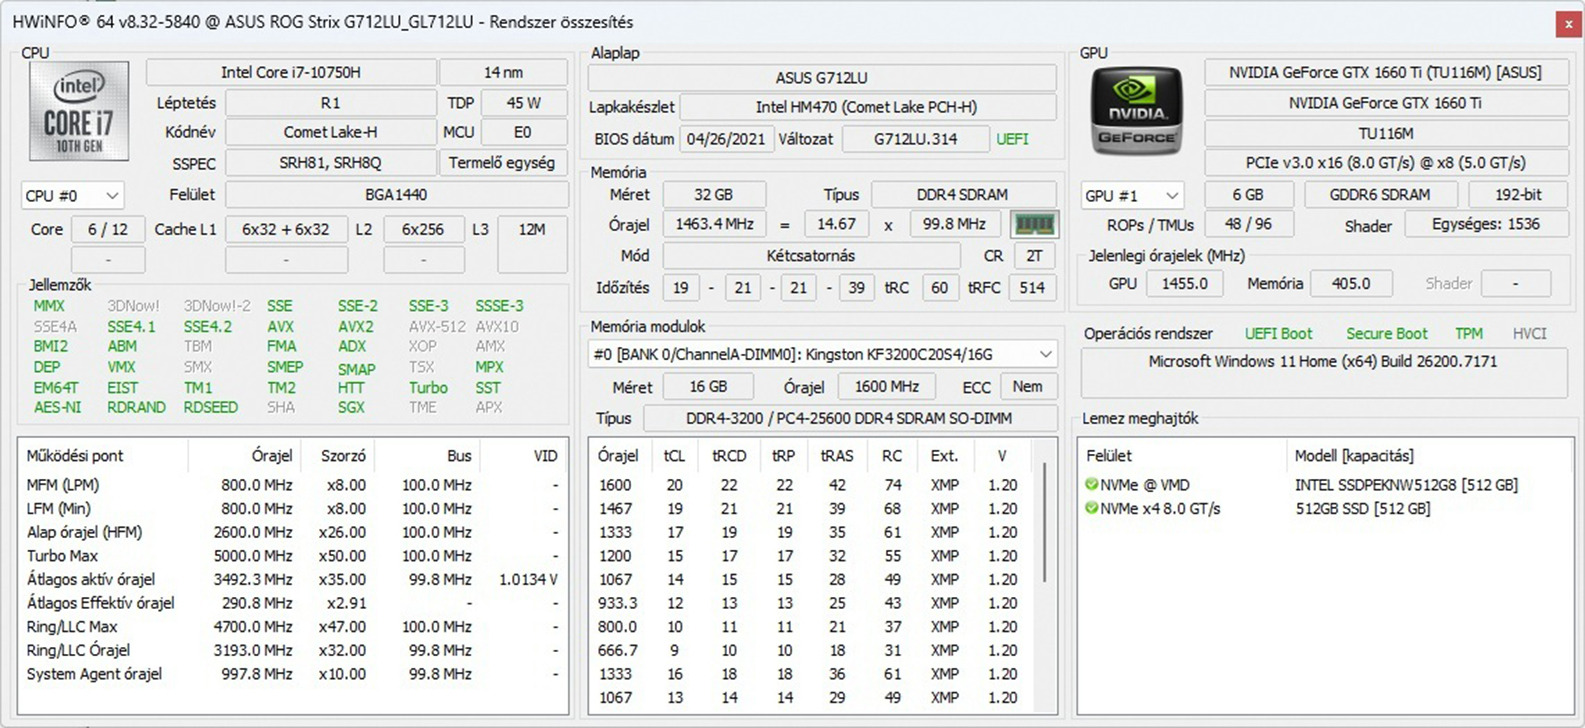
Task: Close the HWiNFO summary window
Action: (x=1568, y=24)
